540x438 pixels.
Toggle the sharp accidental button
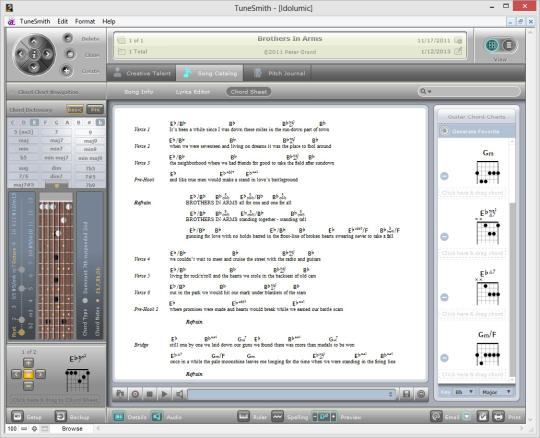[x=90, y=123]
